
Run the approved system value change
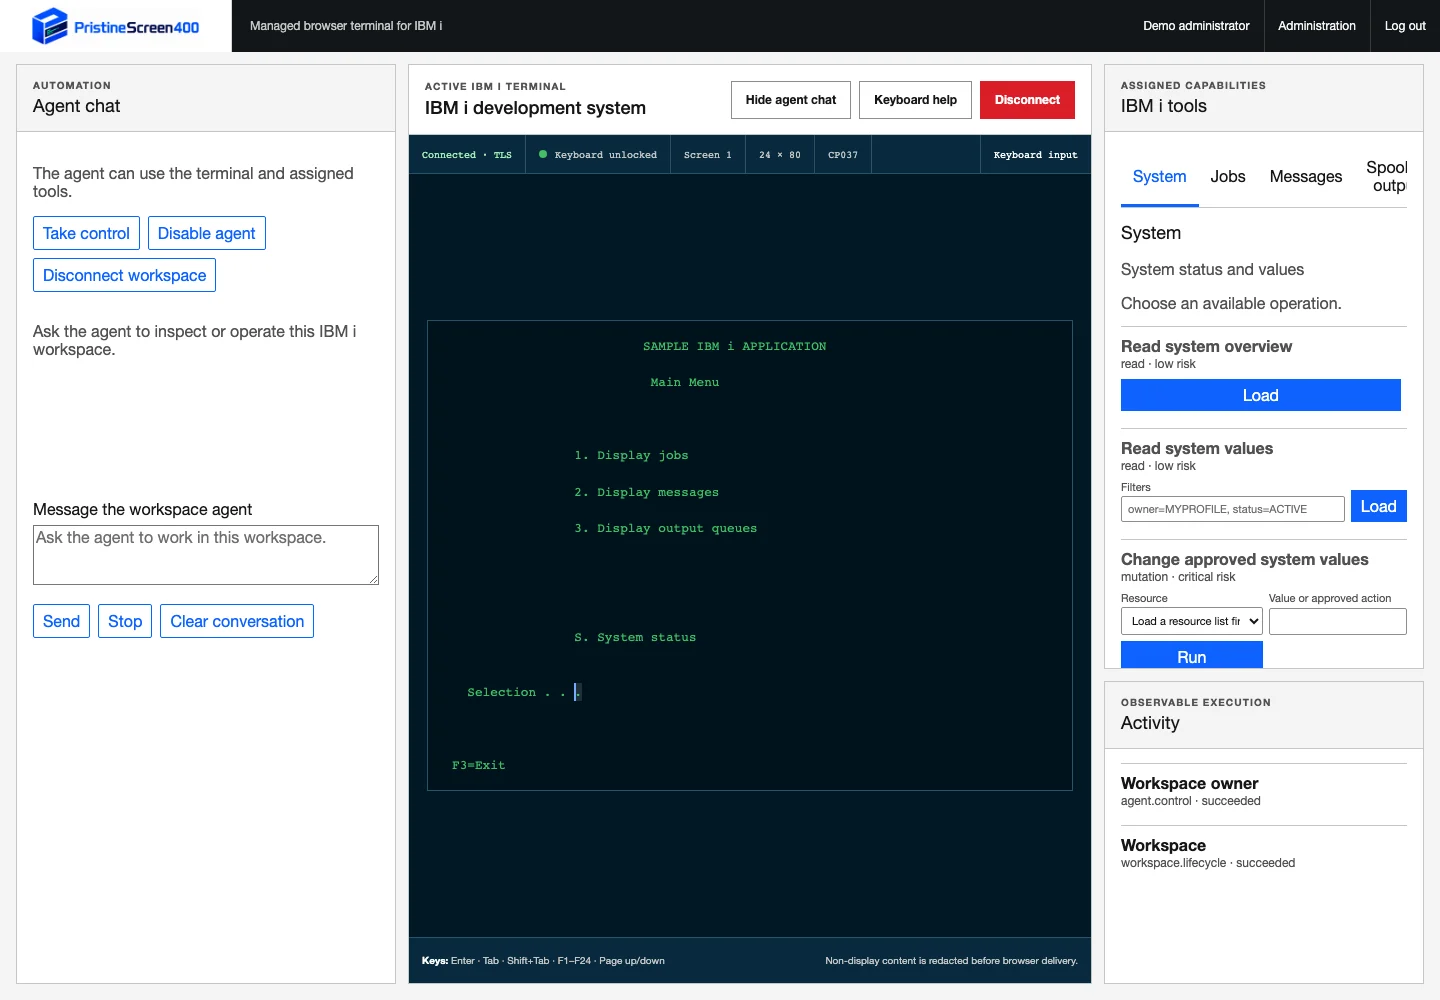click(1191, 656)
